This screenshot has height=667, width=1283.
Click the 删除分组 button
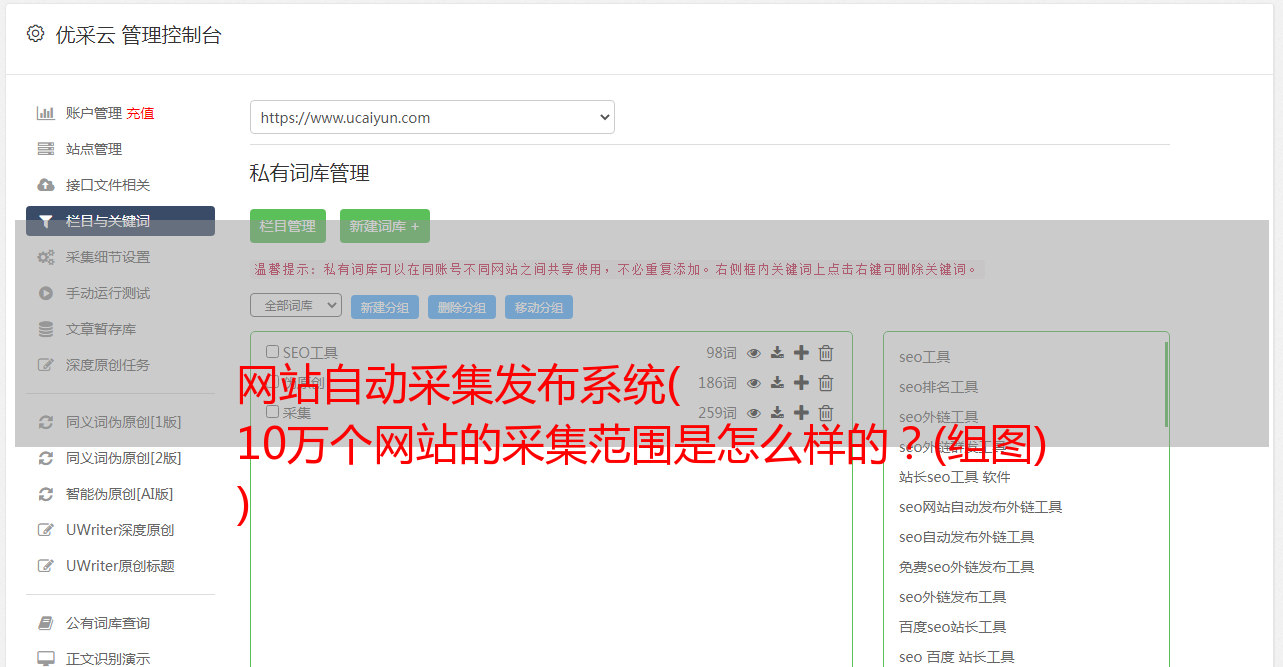pos(462,307)
